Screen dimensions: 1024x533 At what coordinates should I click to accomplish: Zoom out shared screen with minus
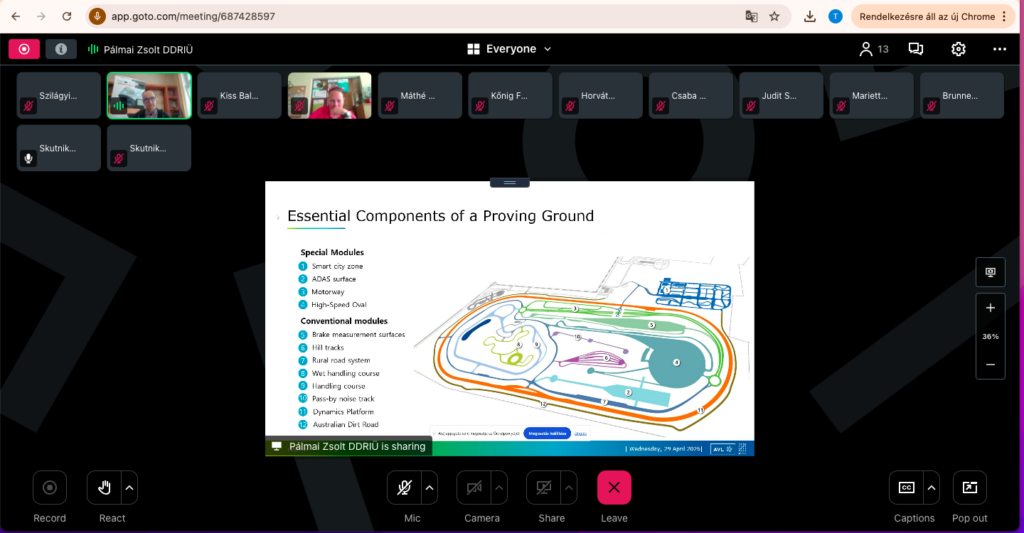pos(990,364)
